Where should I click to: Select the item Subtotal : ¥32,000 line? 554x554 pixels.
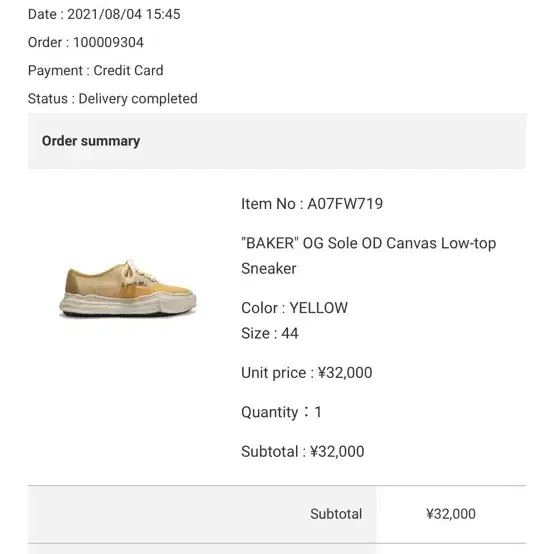tap(302, 452)
